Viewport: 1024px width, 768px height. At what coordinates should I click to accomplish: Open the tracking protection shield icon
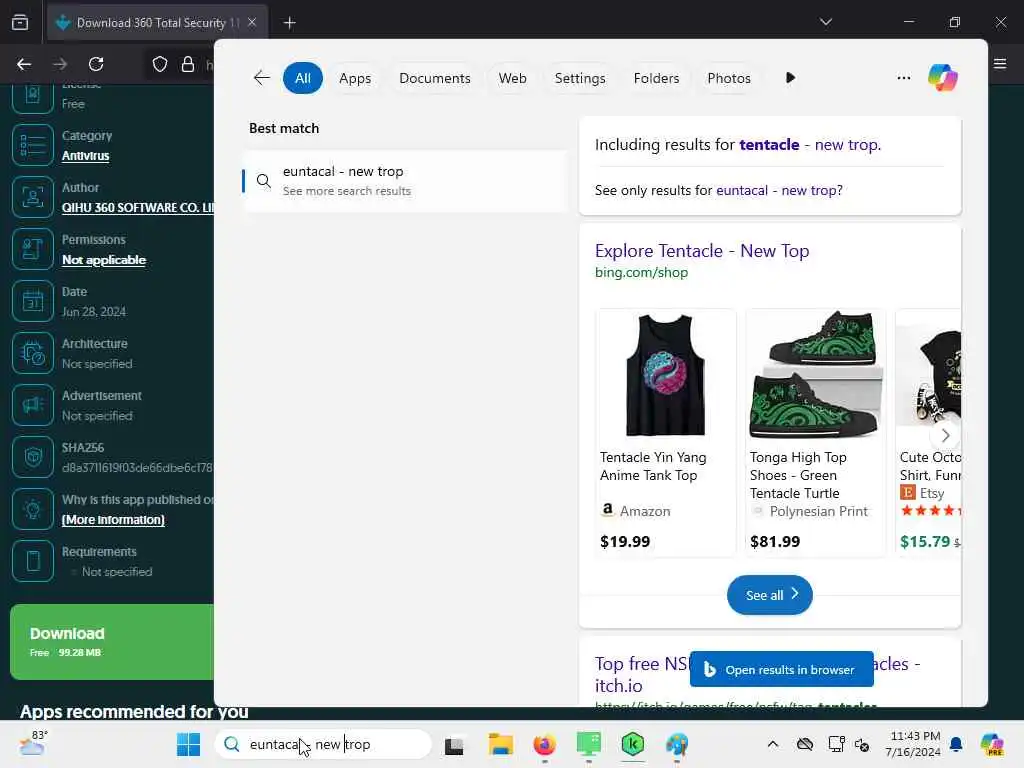tap(160, 64)
